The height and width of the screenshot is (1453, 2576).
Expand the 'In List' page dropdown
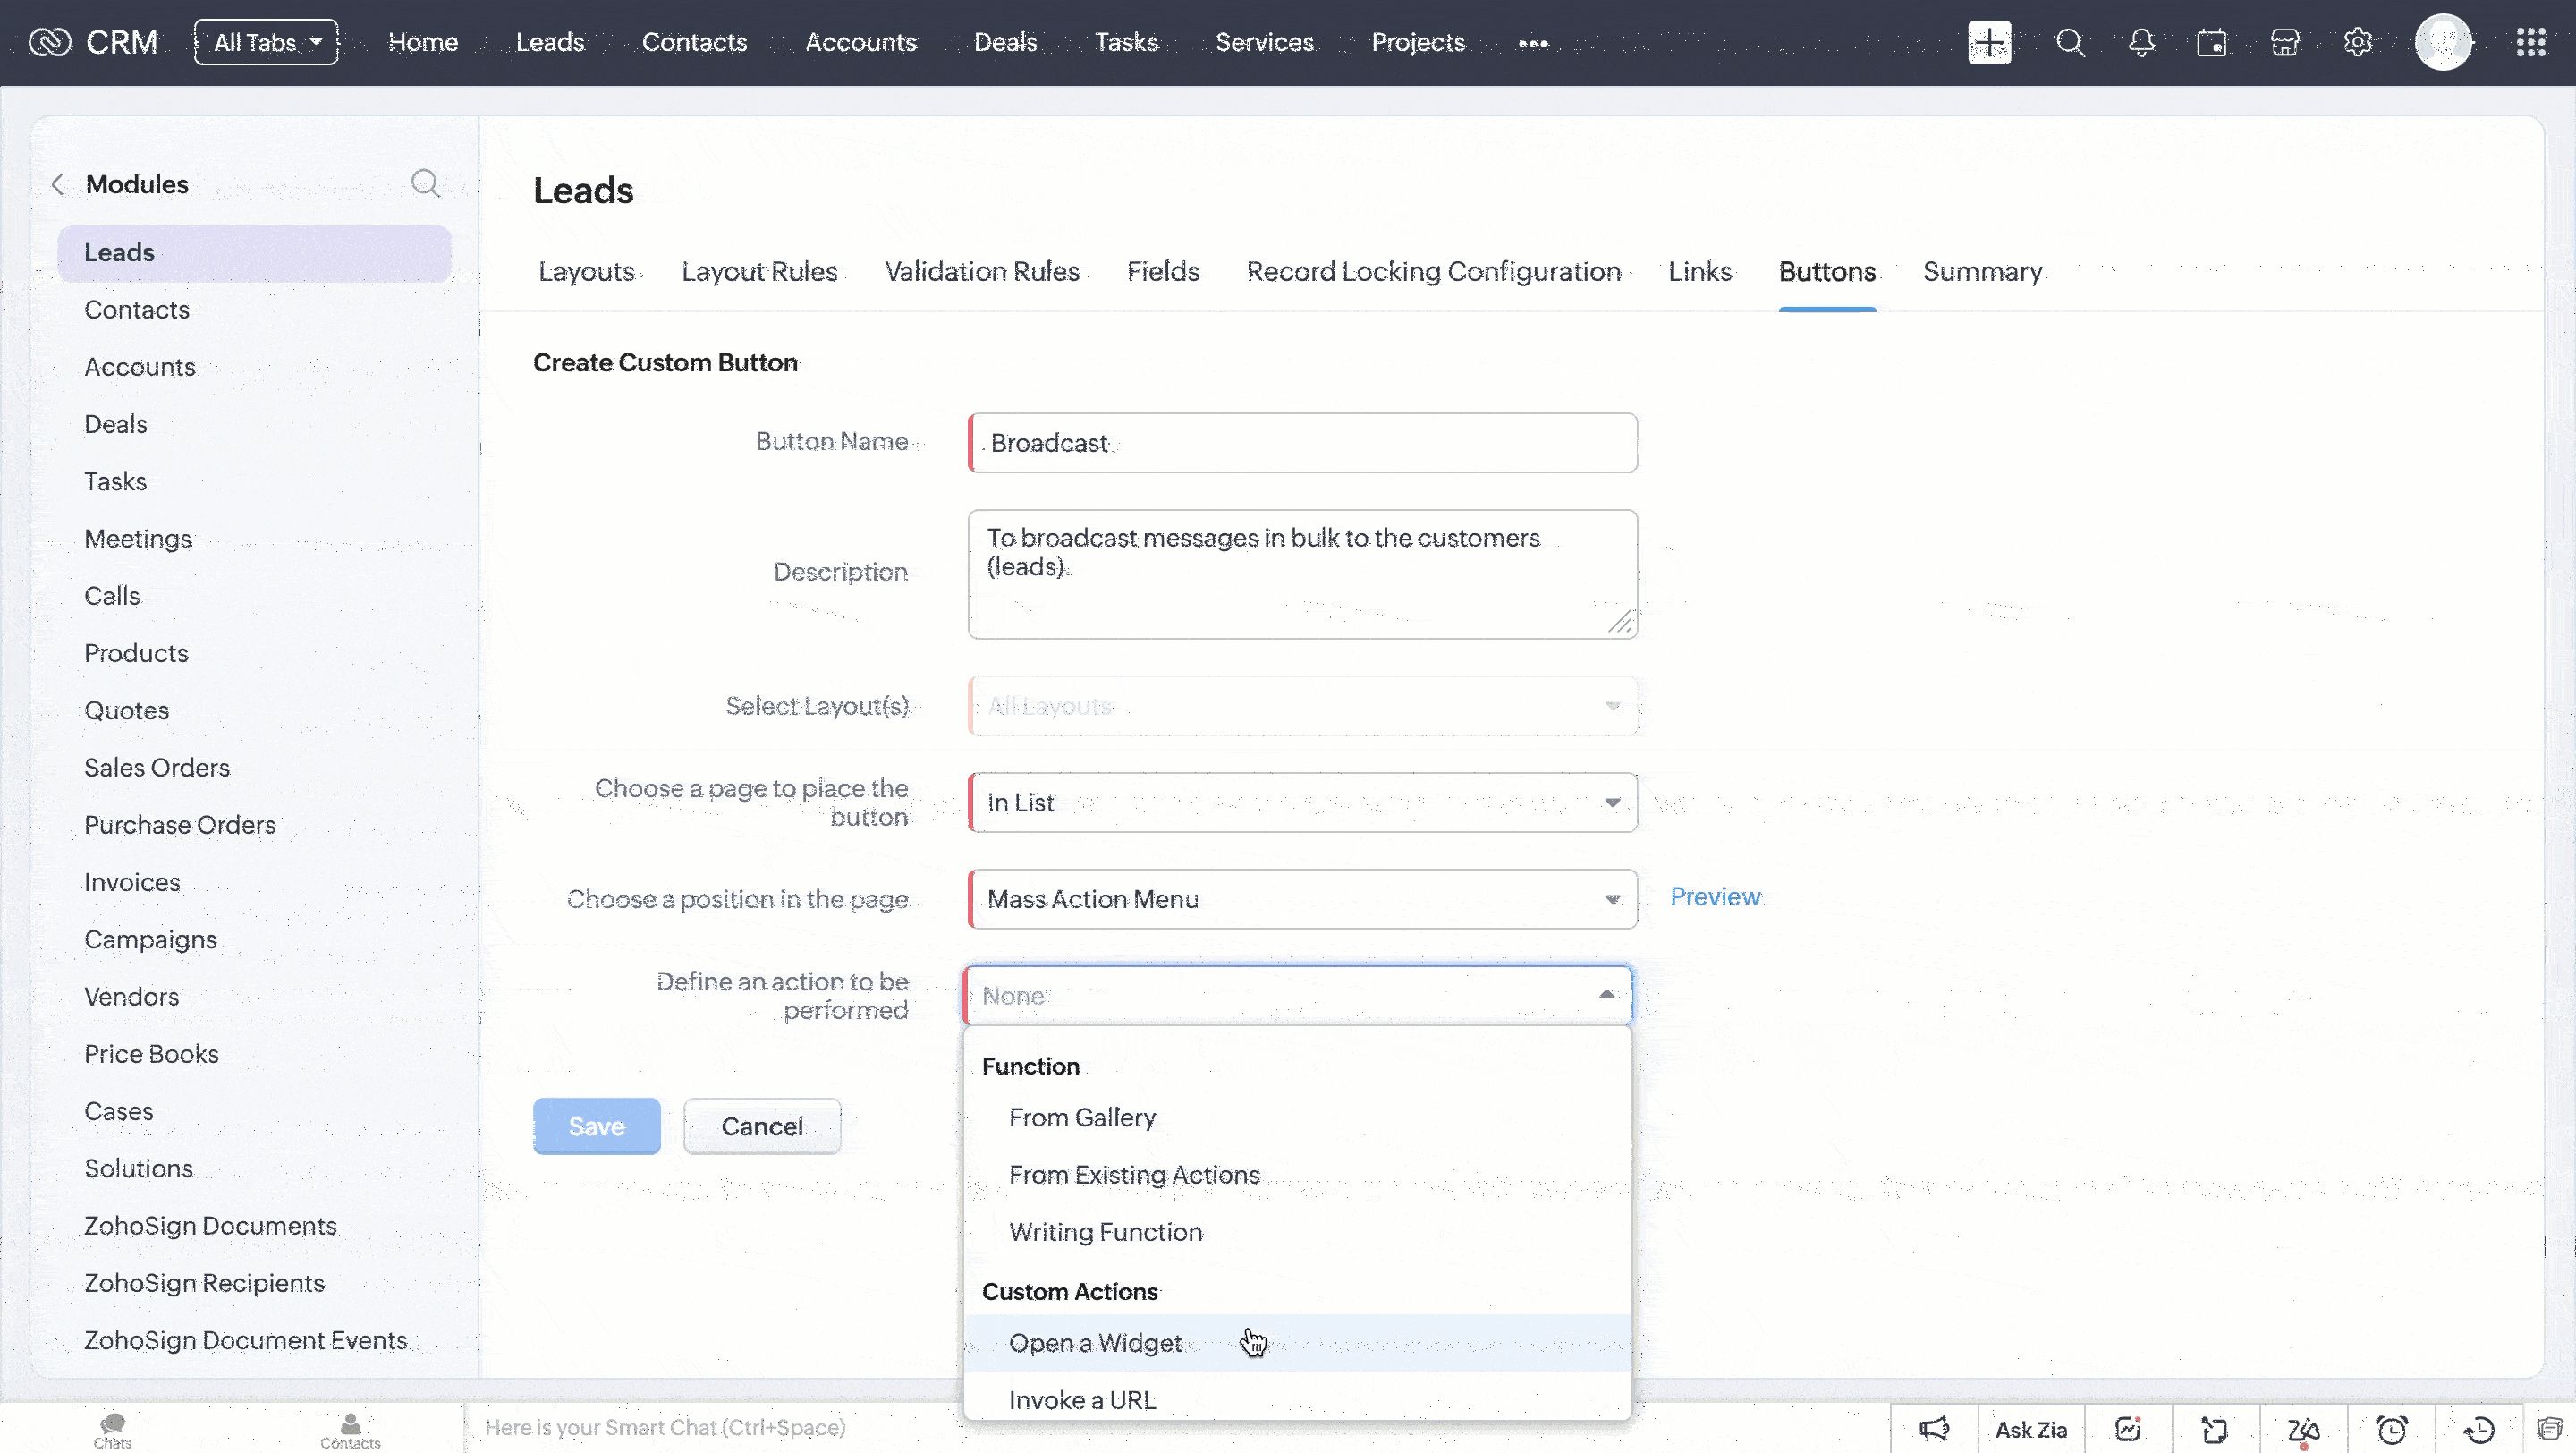tap(1302, 802)
